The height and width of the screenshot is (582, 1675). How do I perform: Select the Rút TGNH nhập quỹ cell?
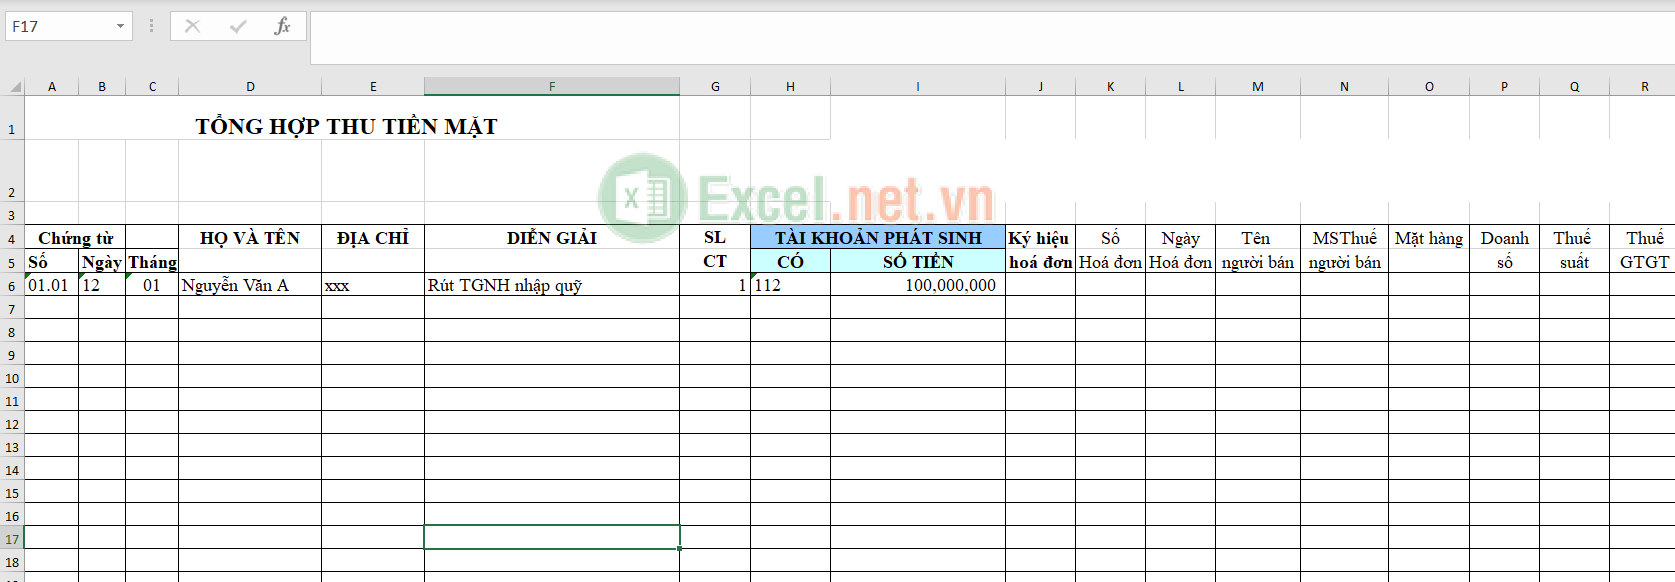coord(551,285)
